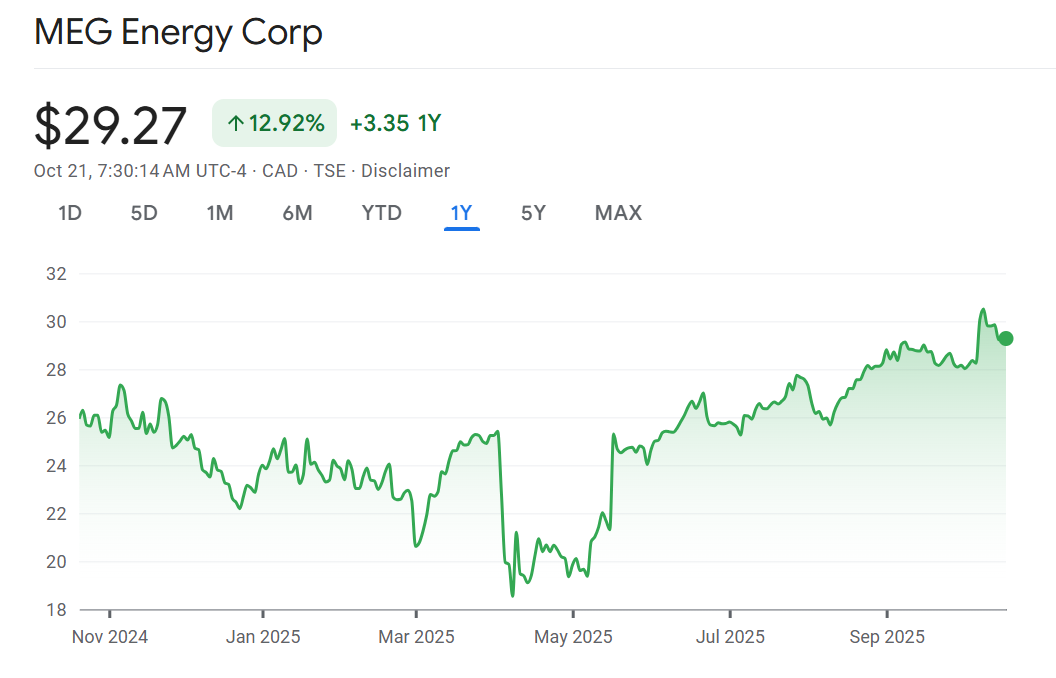Show the 1M price chart
1056x678 pixels.
pos(220,213)
